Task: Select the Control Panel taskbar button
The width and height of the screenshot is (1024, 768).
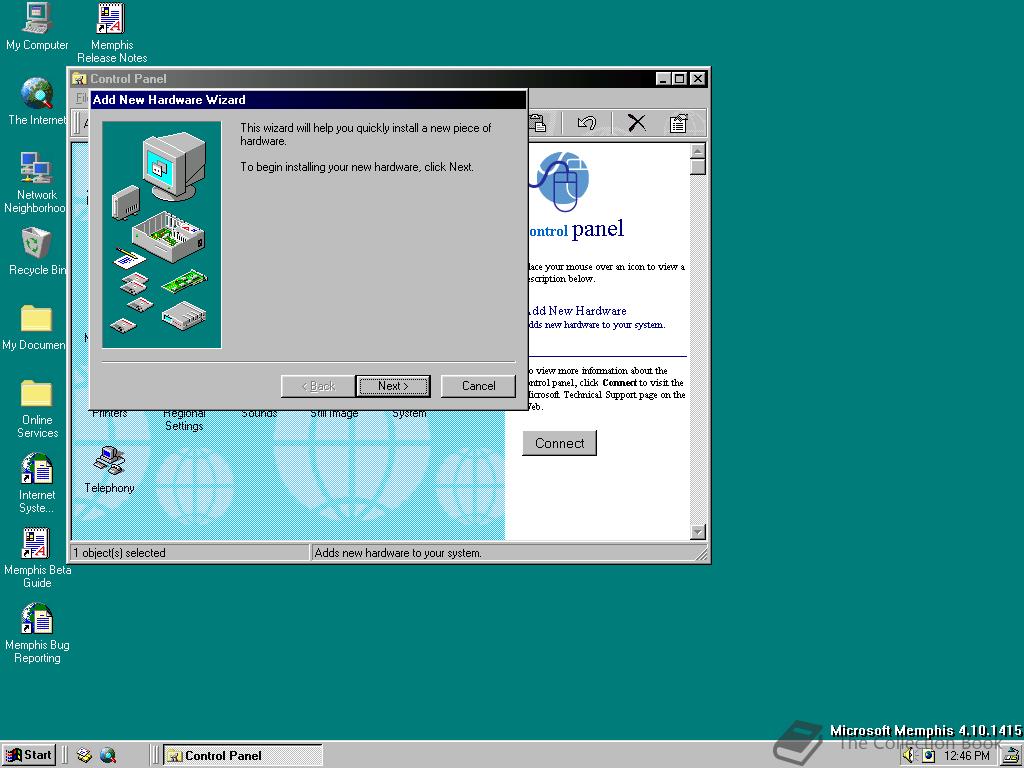Action: click(242, 756)
